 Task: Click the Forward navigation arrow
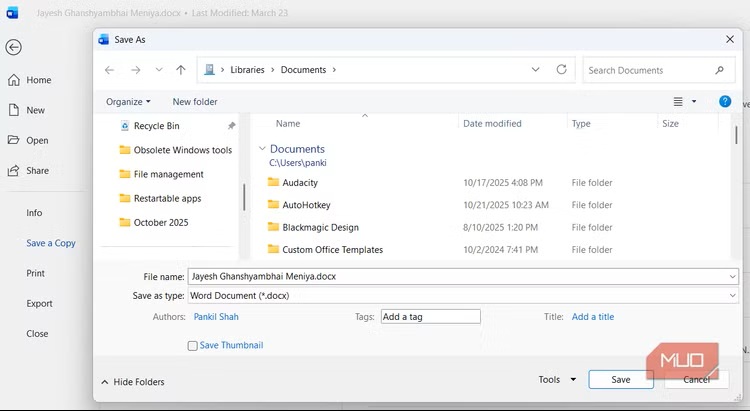[x=135, y=70]
